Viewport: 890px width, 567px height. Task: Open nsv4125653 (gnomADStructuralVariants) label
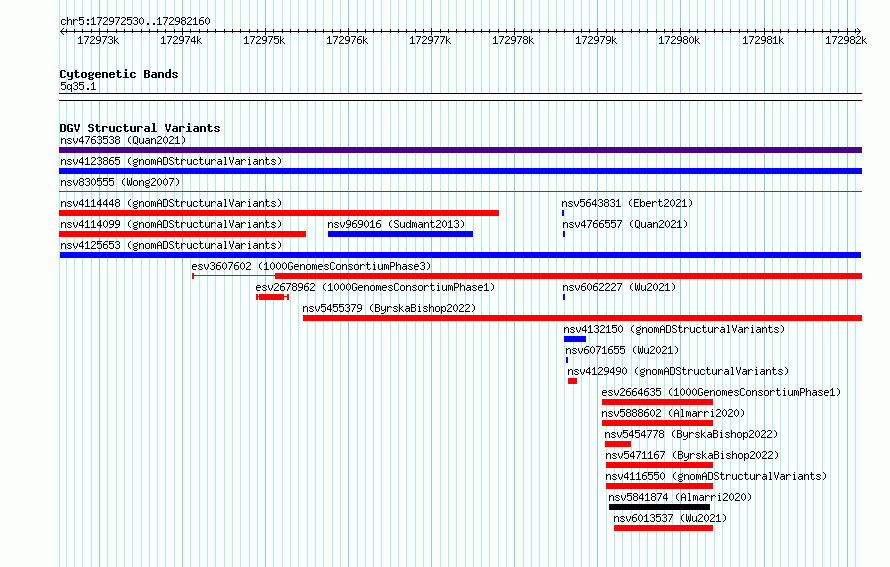(x=171, y=245)
